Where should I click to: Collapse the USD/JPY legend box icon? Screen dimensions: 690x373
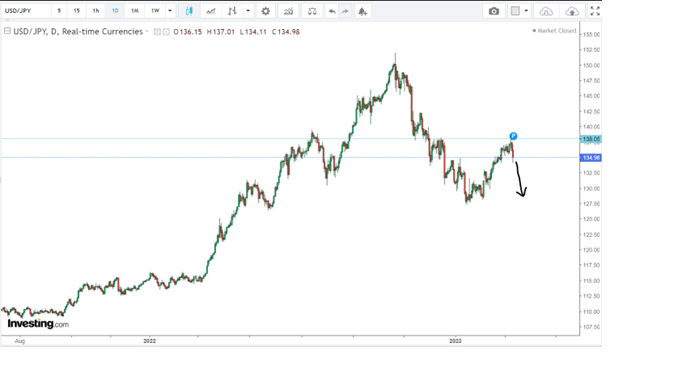[7, 31]
